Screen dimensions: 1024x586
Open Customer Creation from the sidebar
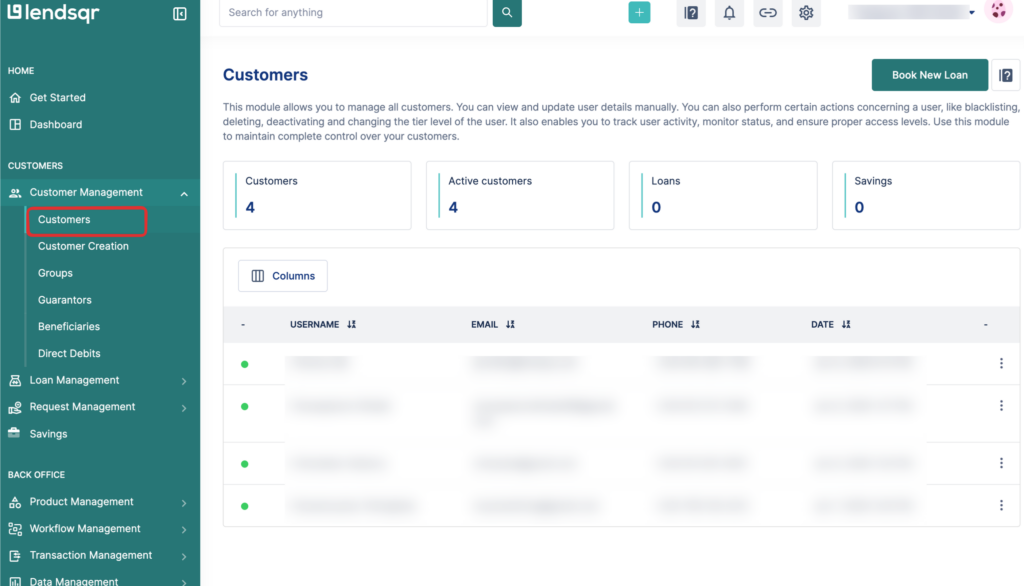(83, 246)
